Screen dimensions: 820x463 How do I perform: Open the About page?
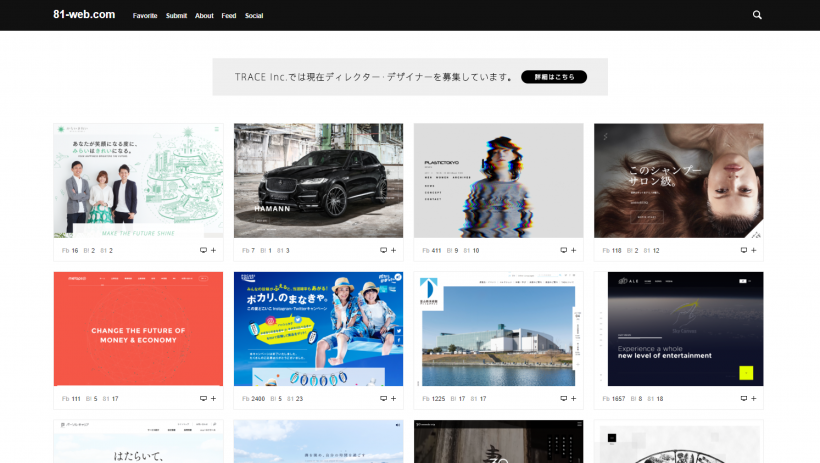[204, 16]
